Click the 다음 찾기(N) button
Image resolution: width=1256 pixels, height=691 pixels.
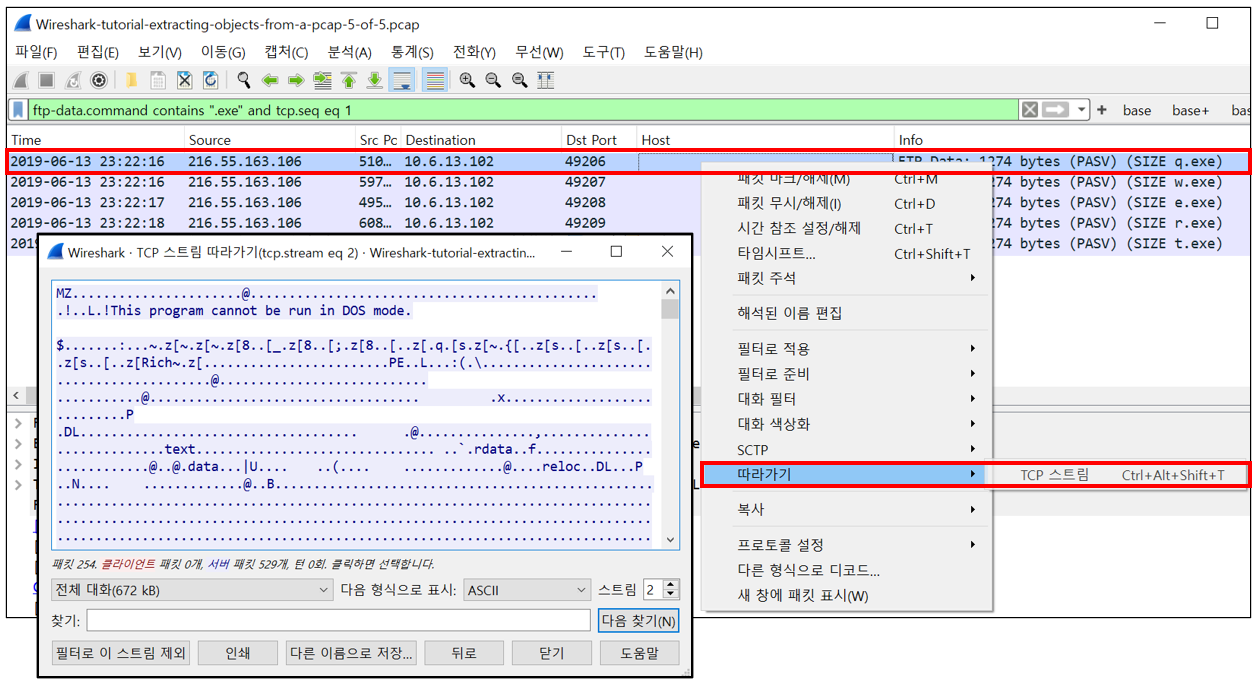click(639, 621)
